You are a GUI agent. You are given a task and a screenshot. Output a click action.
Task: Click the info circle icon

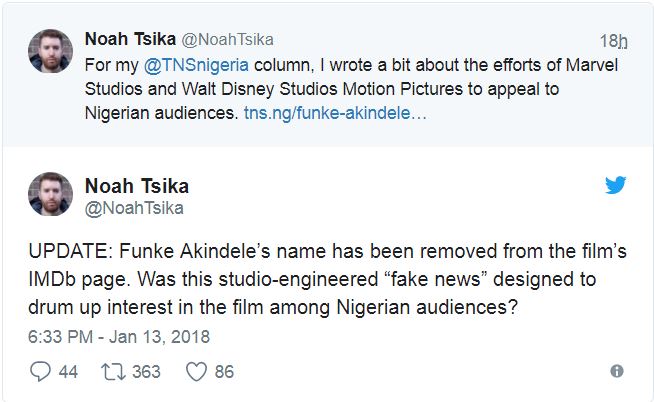click(x=616, y=371)
